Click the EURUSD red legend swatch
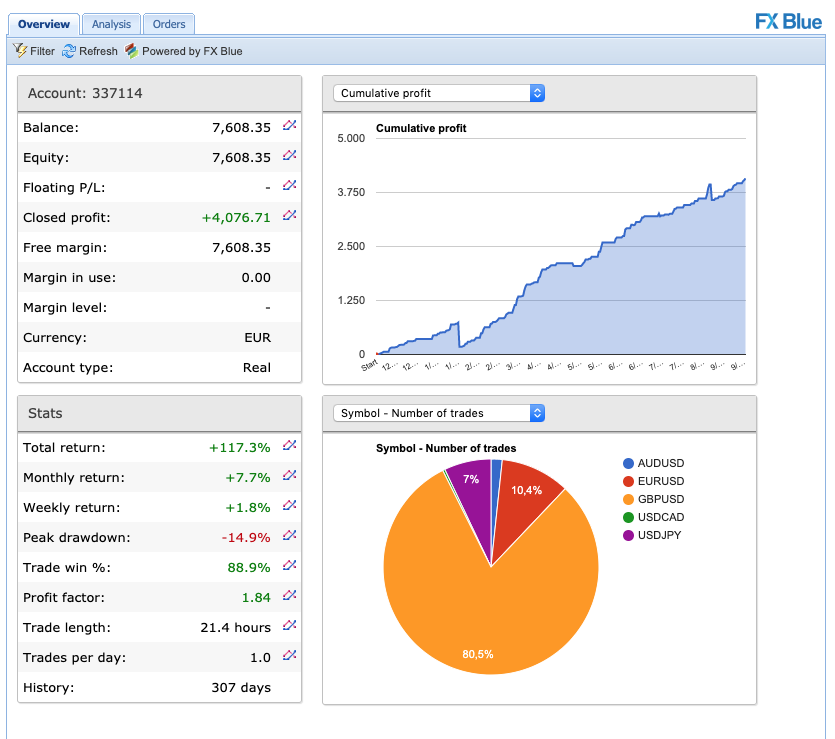835x739 pixels. pyautogui.click(x=628, y=482)
